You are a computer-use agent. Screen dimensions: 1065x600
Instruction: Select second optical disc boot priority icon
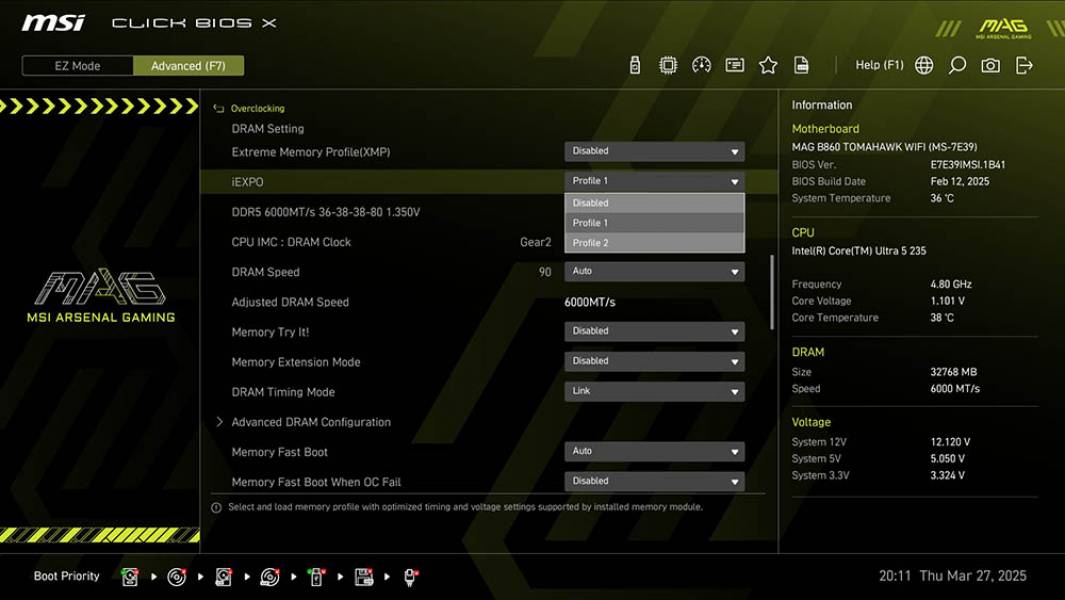tap(270, 577)
